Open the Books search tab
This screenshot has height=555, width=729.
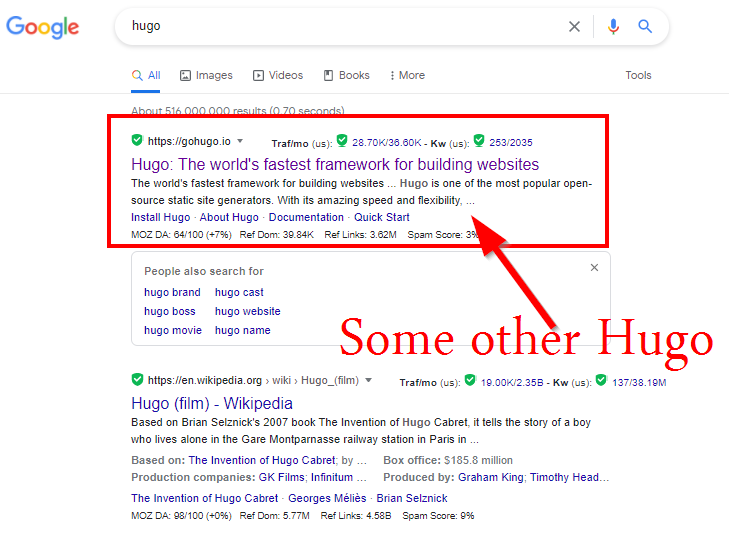click(346, 75)
